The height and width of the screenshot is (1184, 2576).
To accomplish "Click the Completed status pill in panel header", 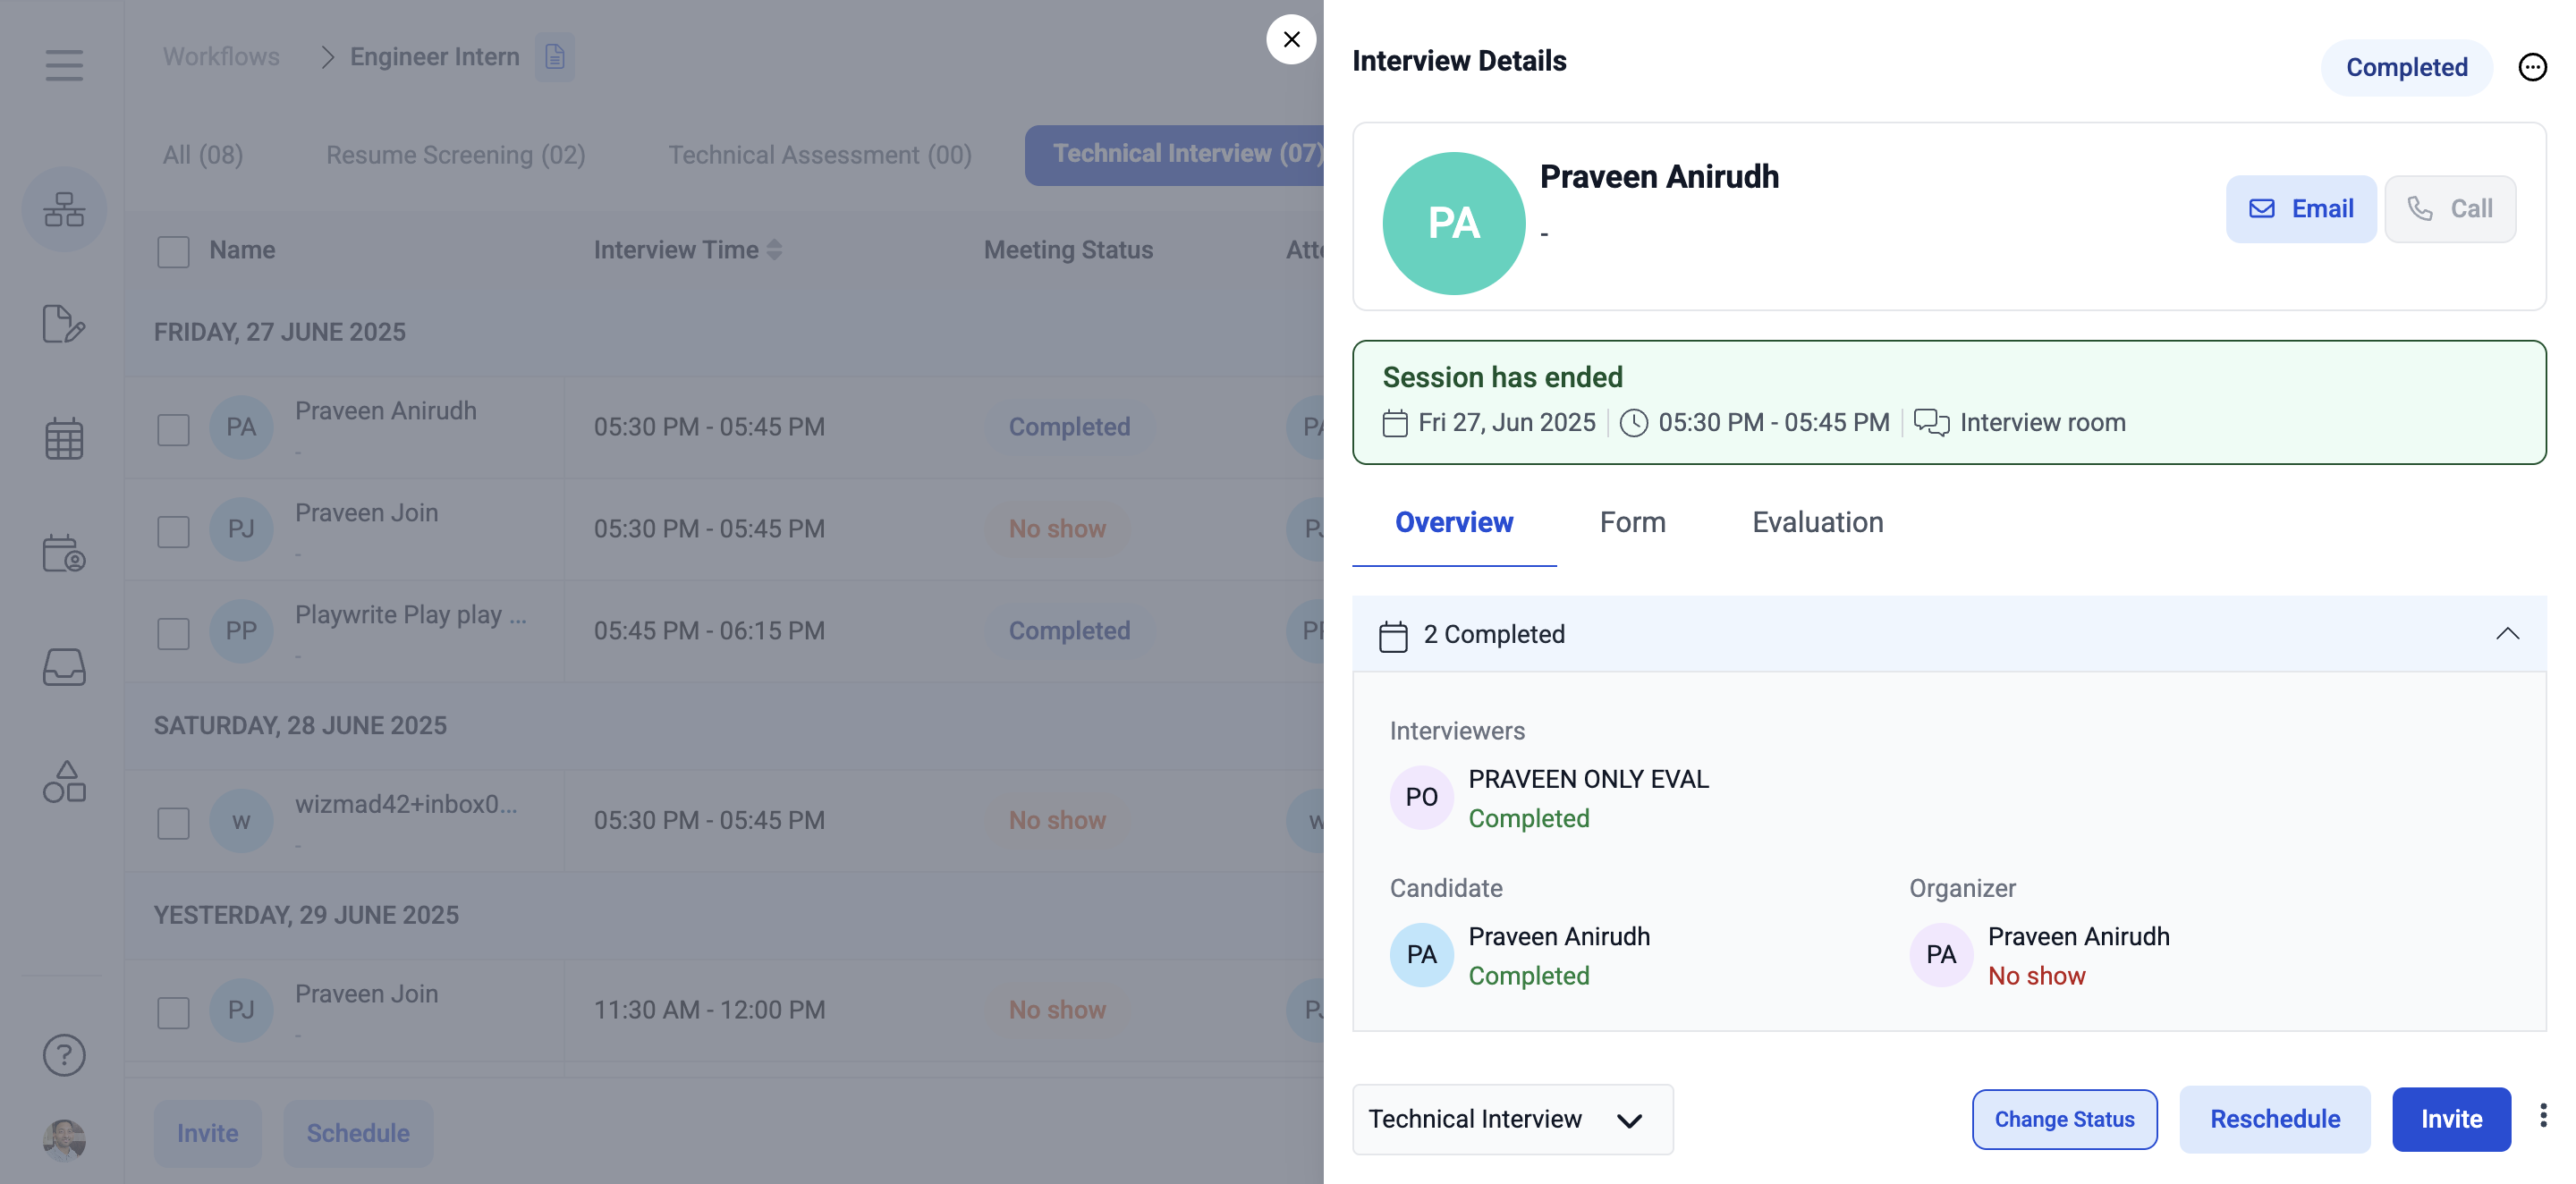I will pos(2406,67).
